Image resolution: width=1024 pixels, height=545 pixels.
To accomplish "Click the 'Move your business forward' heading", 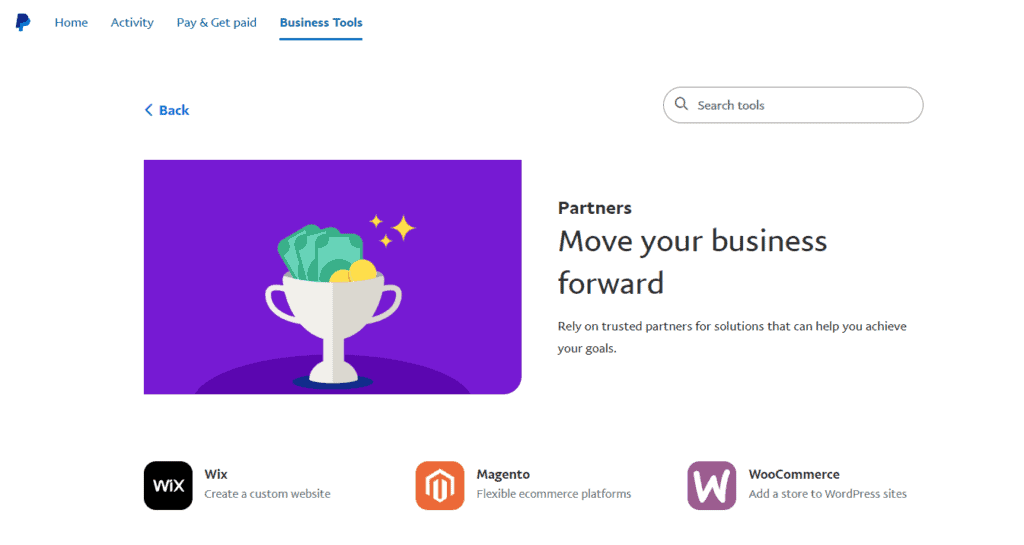I will click(692, 262).
